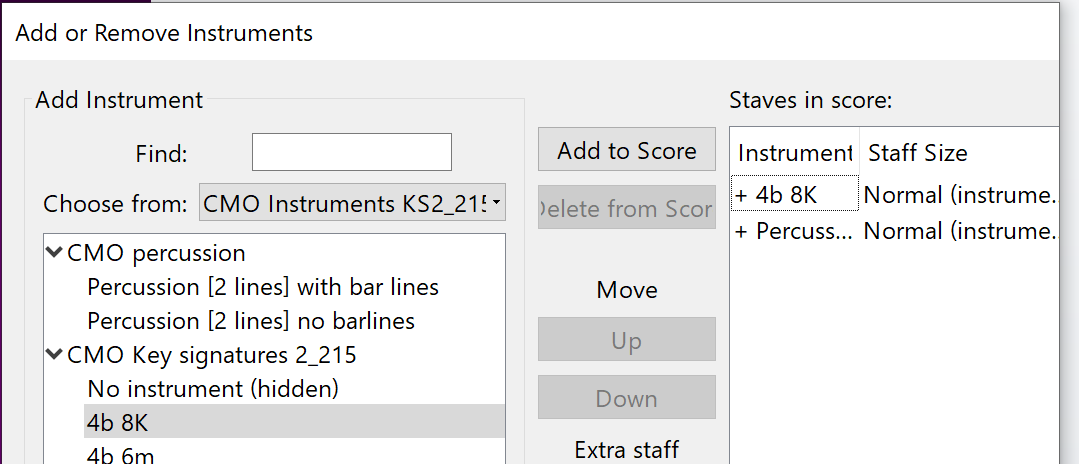Expand the plus sign beside Percussion staff
Viewport: 1079px width, 464px height.
coord(742,231)
